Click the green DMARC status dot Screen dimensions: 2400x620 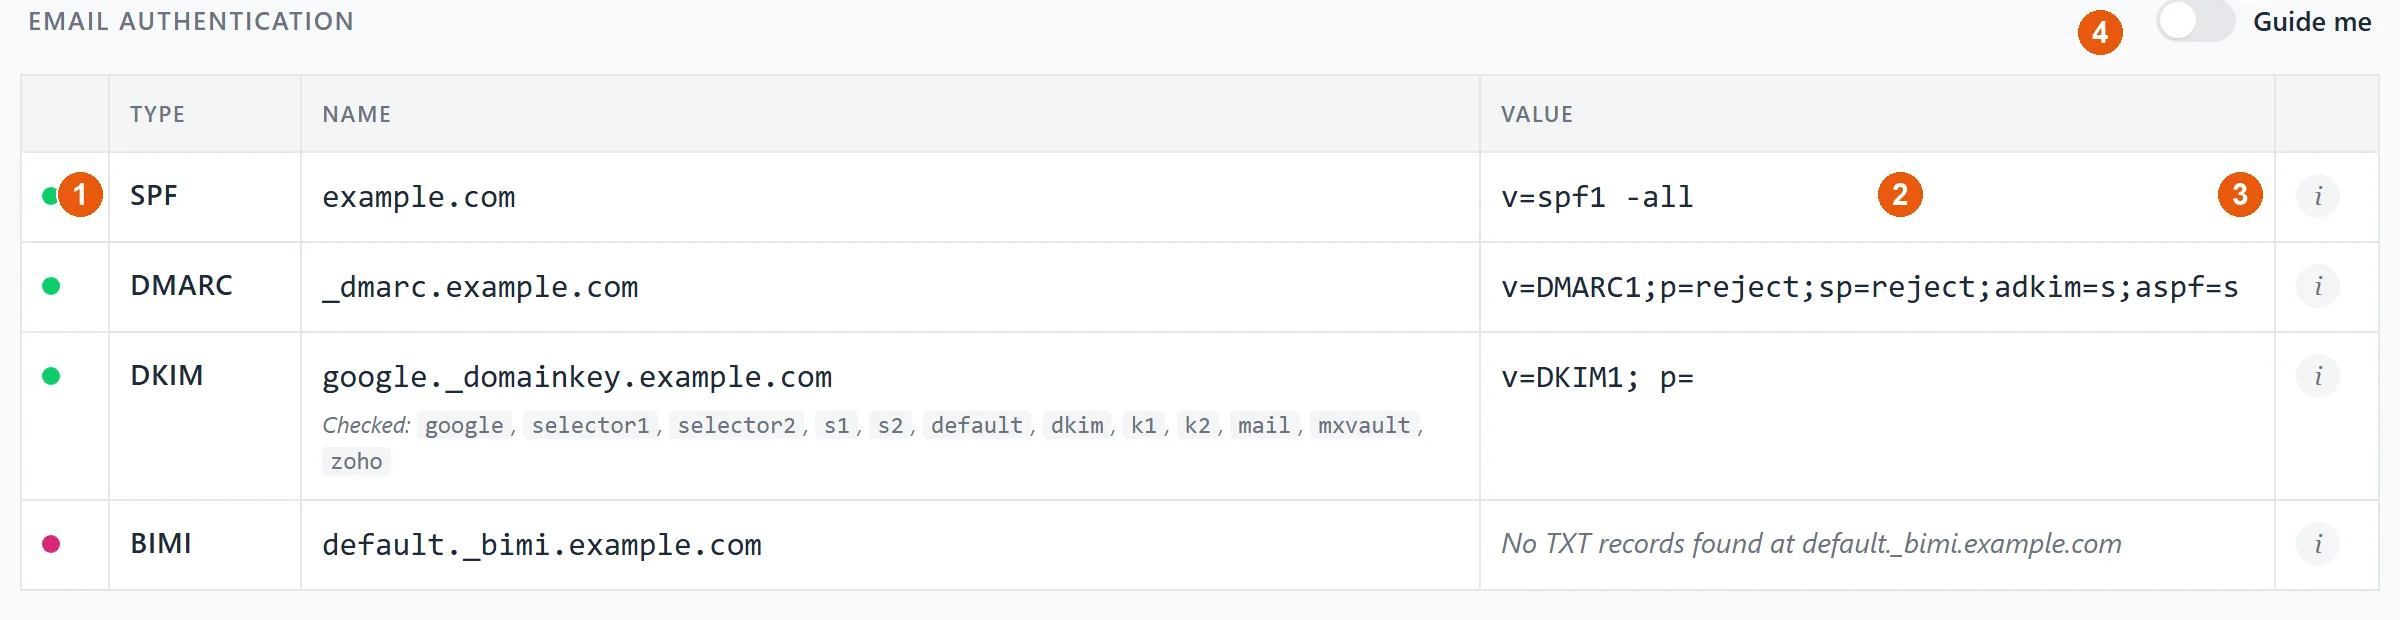51,286
